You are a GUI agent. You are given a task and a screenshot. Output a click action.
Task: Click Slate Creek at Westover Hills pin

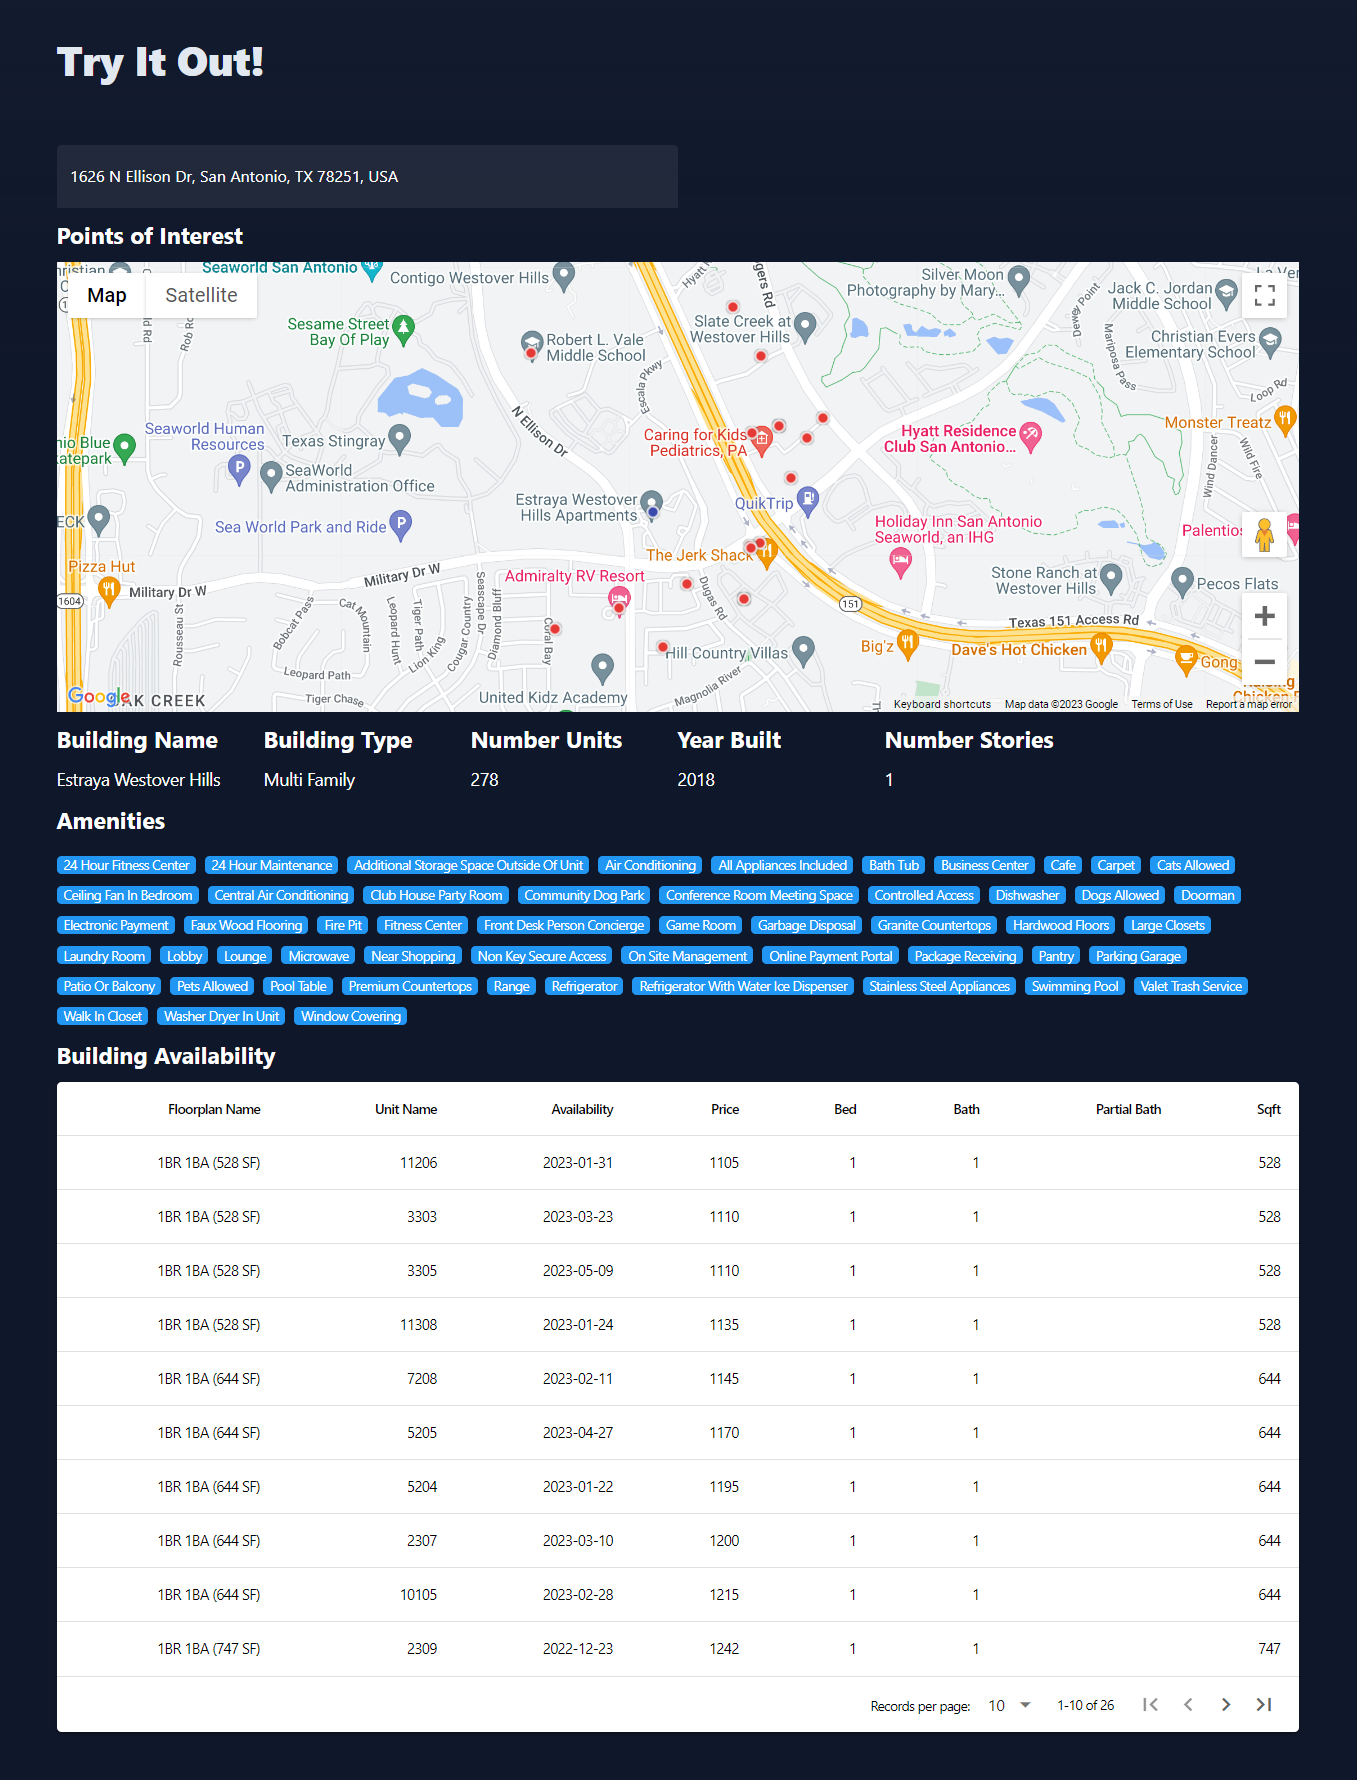pyautogui.click(x=805, y=326)
